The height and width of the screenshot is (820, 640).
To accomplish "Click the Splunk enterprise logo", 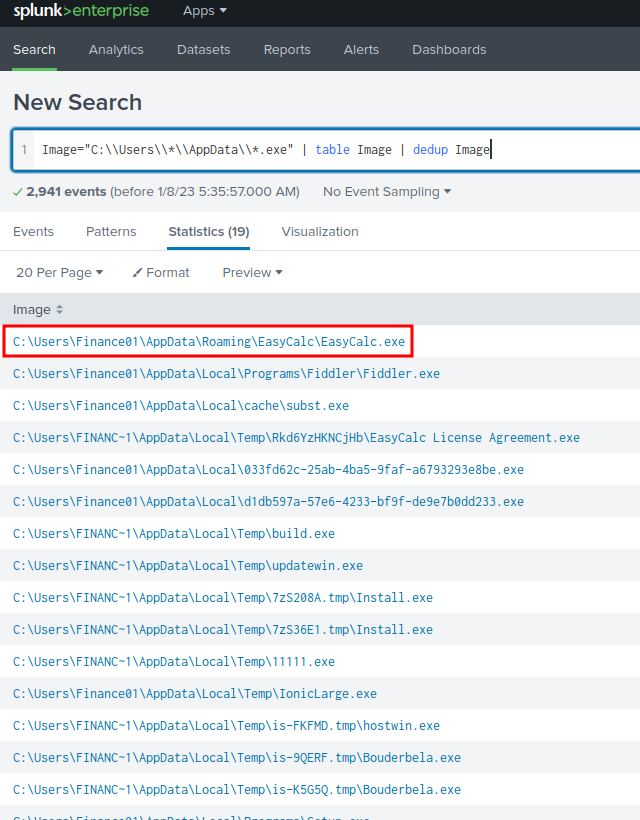I will point(81,11).
